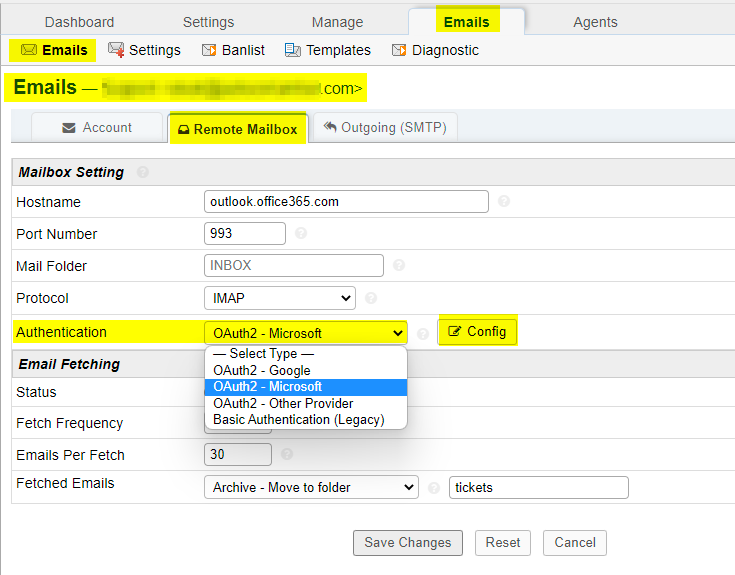Image resolution: width=735 pixels, height=575 pixels.
Task: Open the Diagnostic submenu
Action: pos(435,50)
